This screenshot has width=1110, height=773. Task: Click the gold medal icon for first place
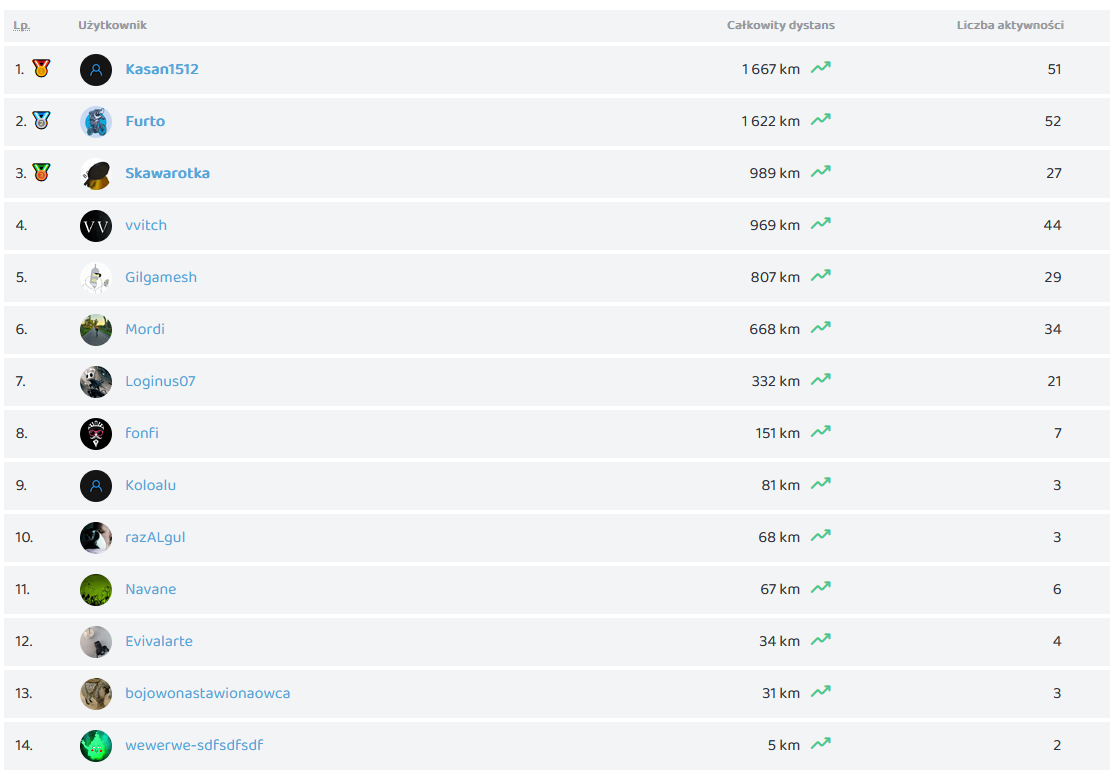(41, 69)
